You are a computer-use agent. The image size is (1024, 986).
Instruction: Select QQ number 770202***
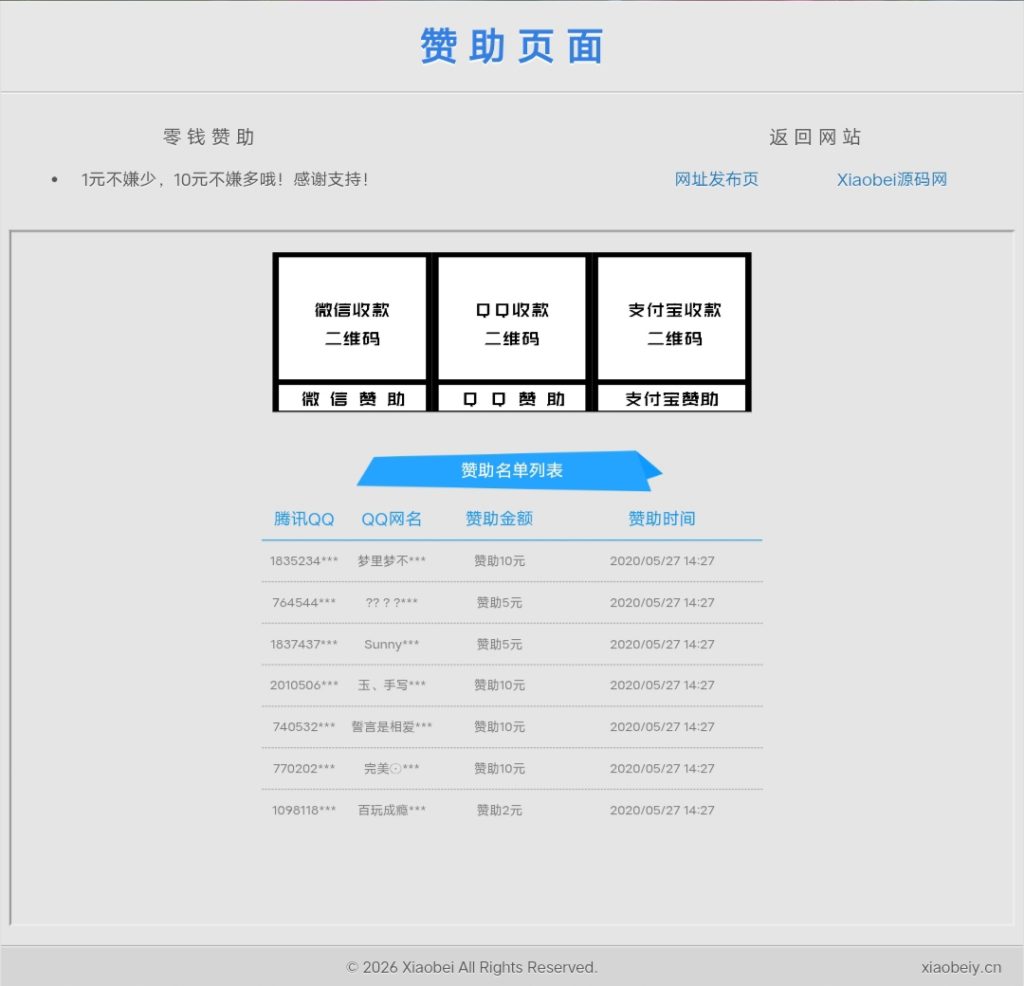[x=304, y=769]
